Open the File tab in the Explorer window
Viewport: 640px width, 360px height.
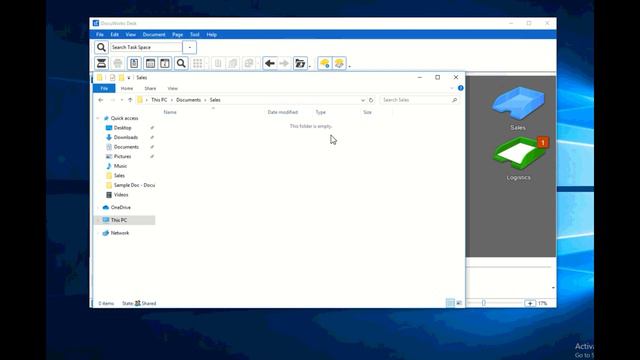coord(104,88)
